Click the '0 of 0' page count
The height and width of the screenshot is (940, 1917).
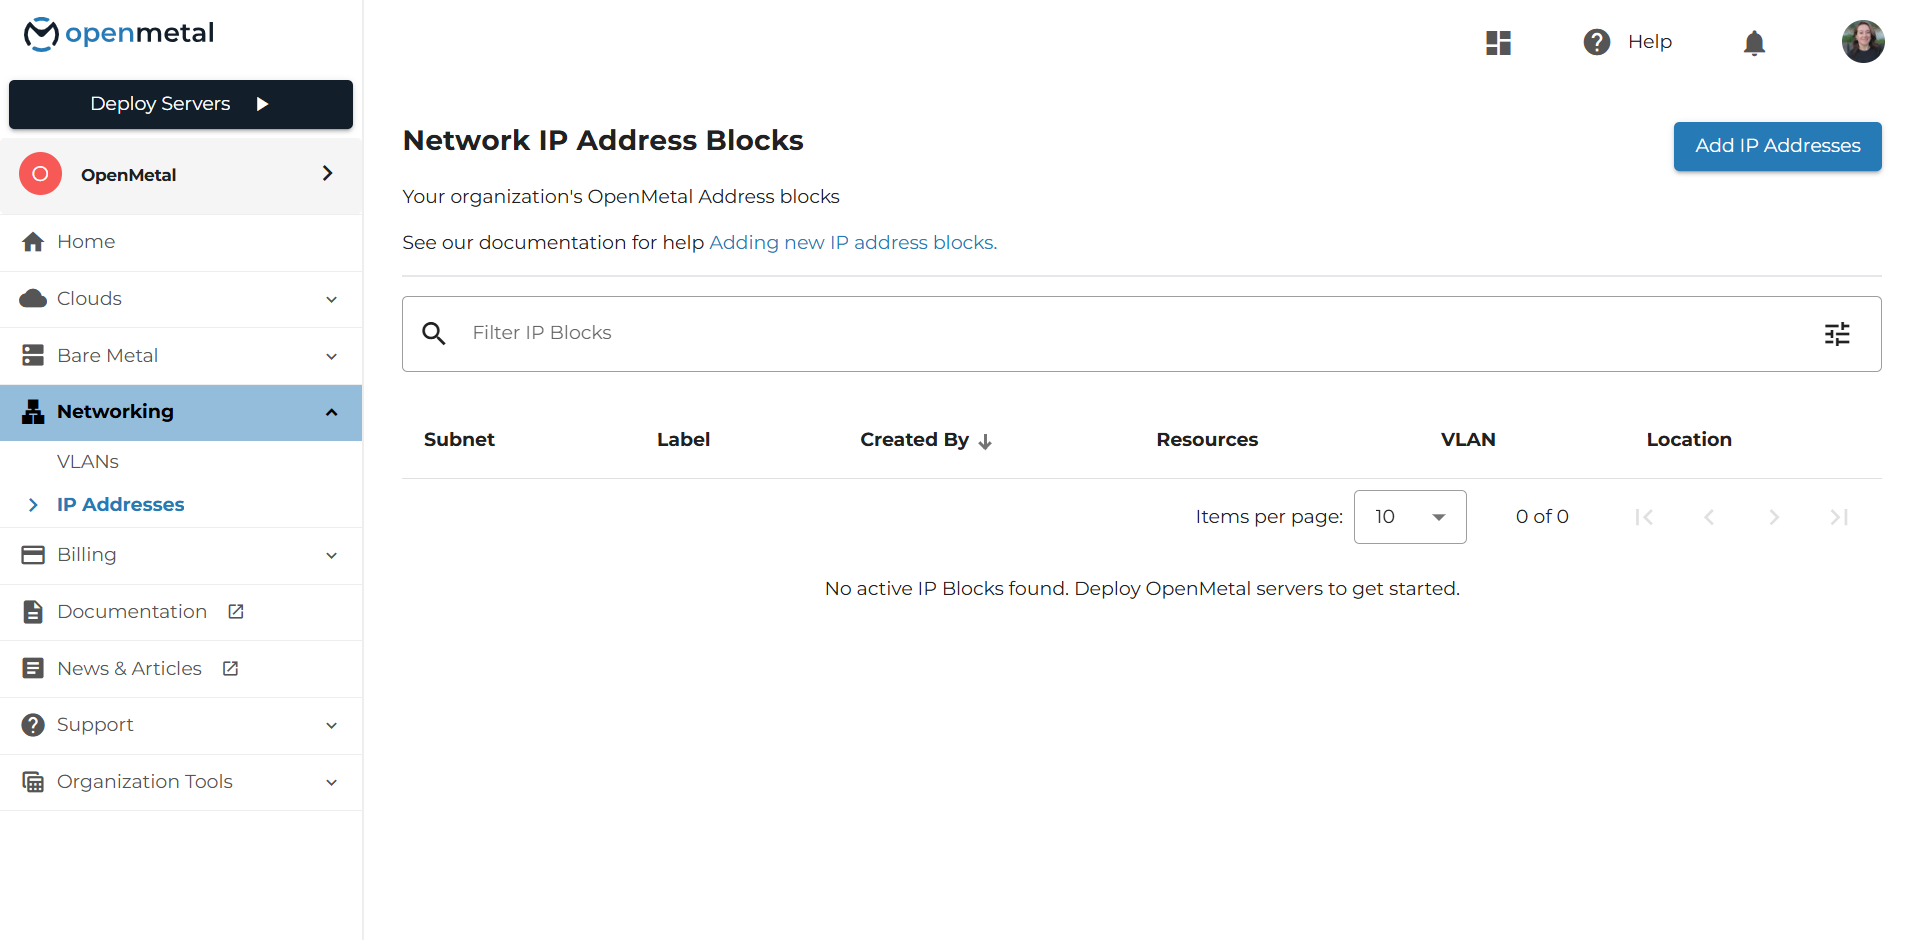[1542, 517]
